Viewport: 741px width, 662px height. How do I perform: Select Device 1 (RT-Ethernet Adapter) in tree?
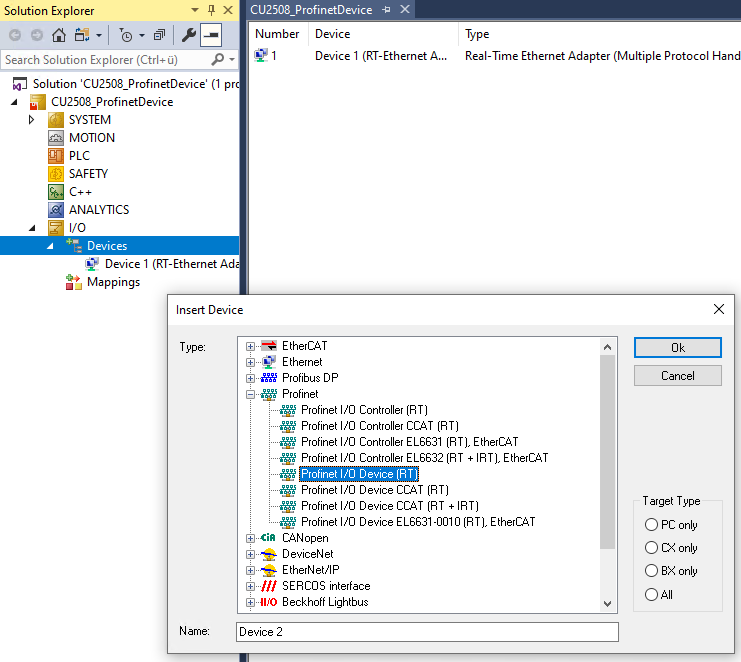(172, 264)
